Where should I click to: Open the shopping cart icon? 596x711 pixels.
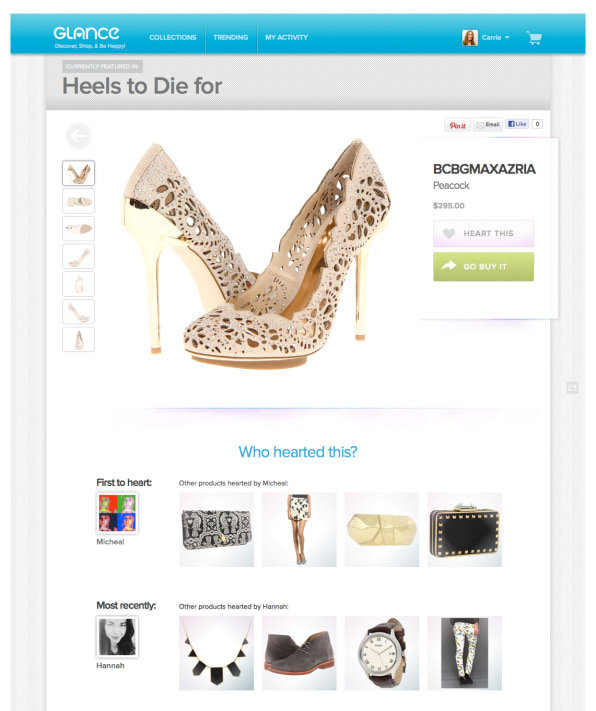point(534,38)
